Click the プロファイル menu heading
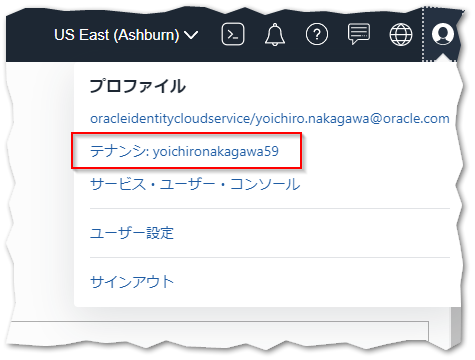Viewport: 475px width, 360px height. click(x=138, y=86)
